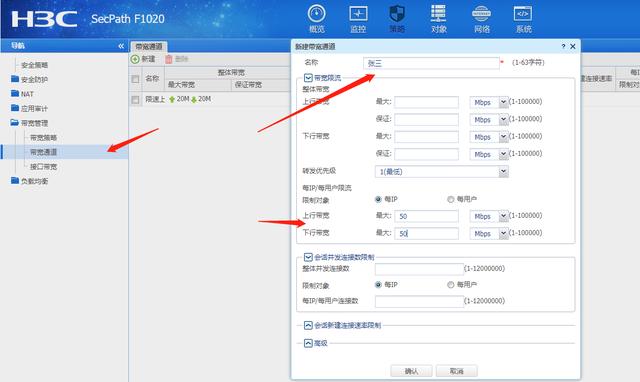Click the 确认 button
The image size is (640, 382).
click(x=411, y=371)
